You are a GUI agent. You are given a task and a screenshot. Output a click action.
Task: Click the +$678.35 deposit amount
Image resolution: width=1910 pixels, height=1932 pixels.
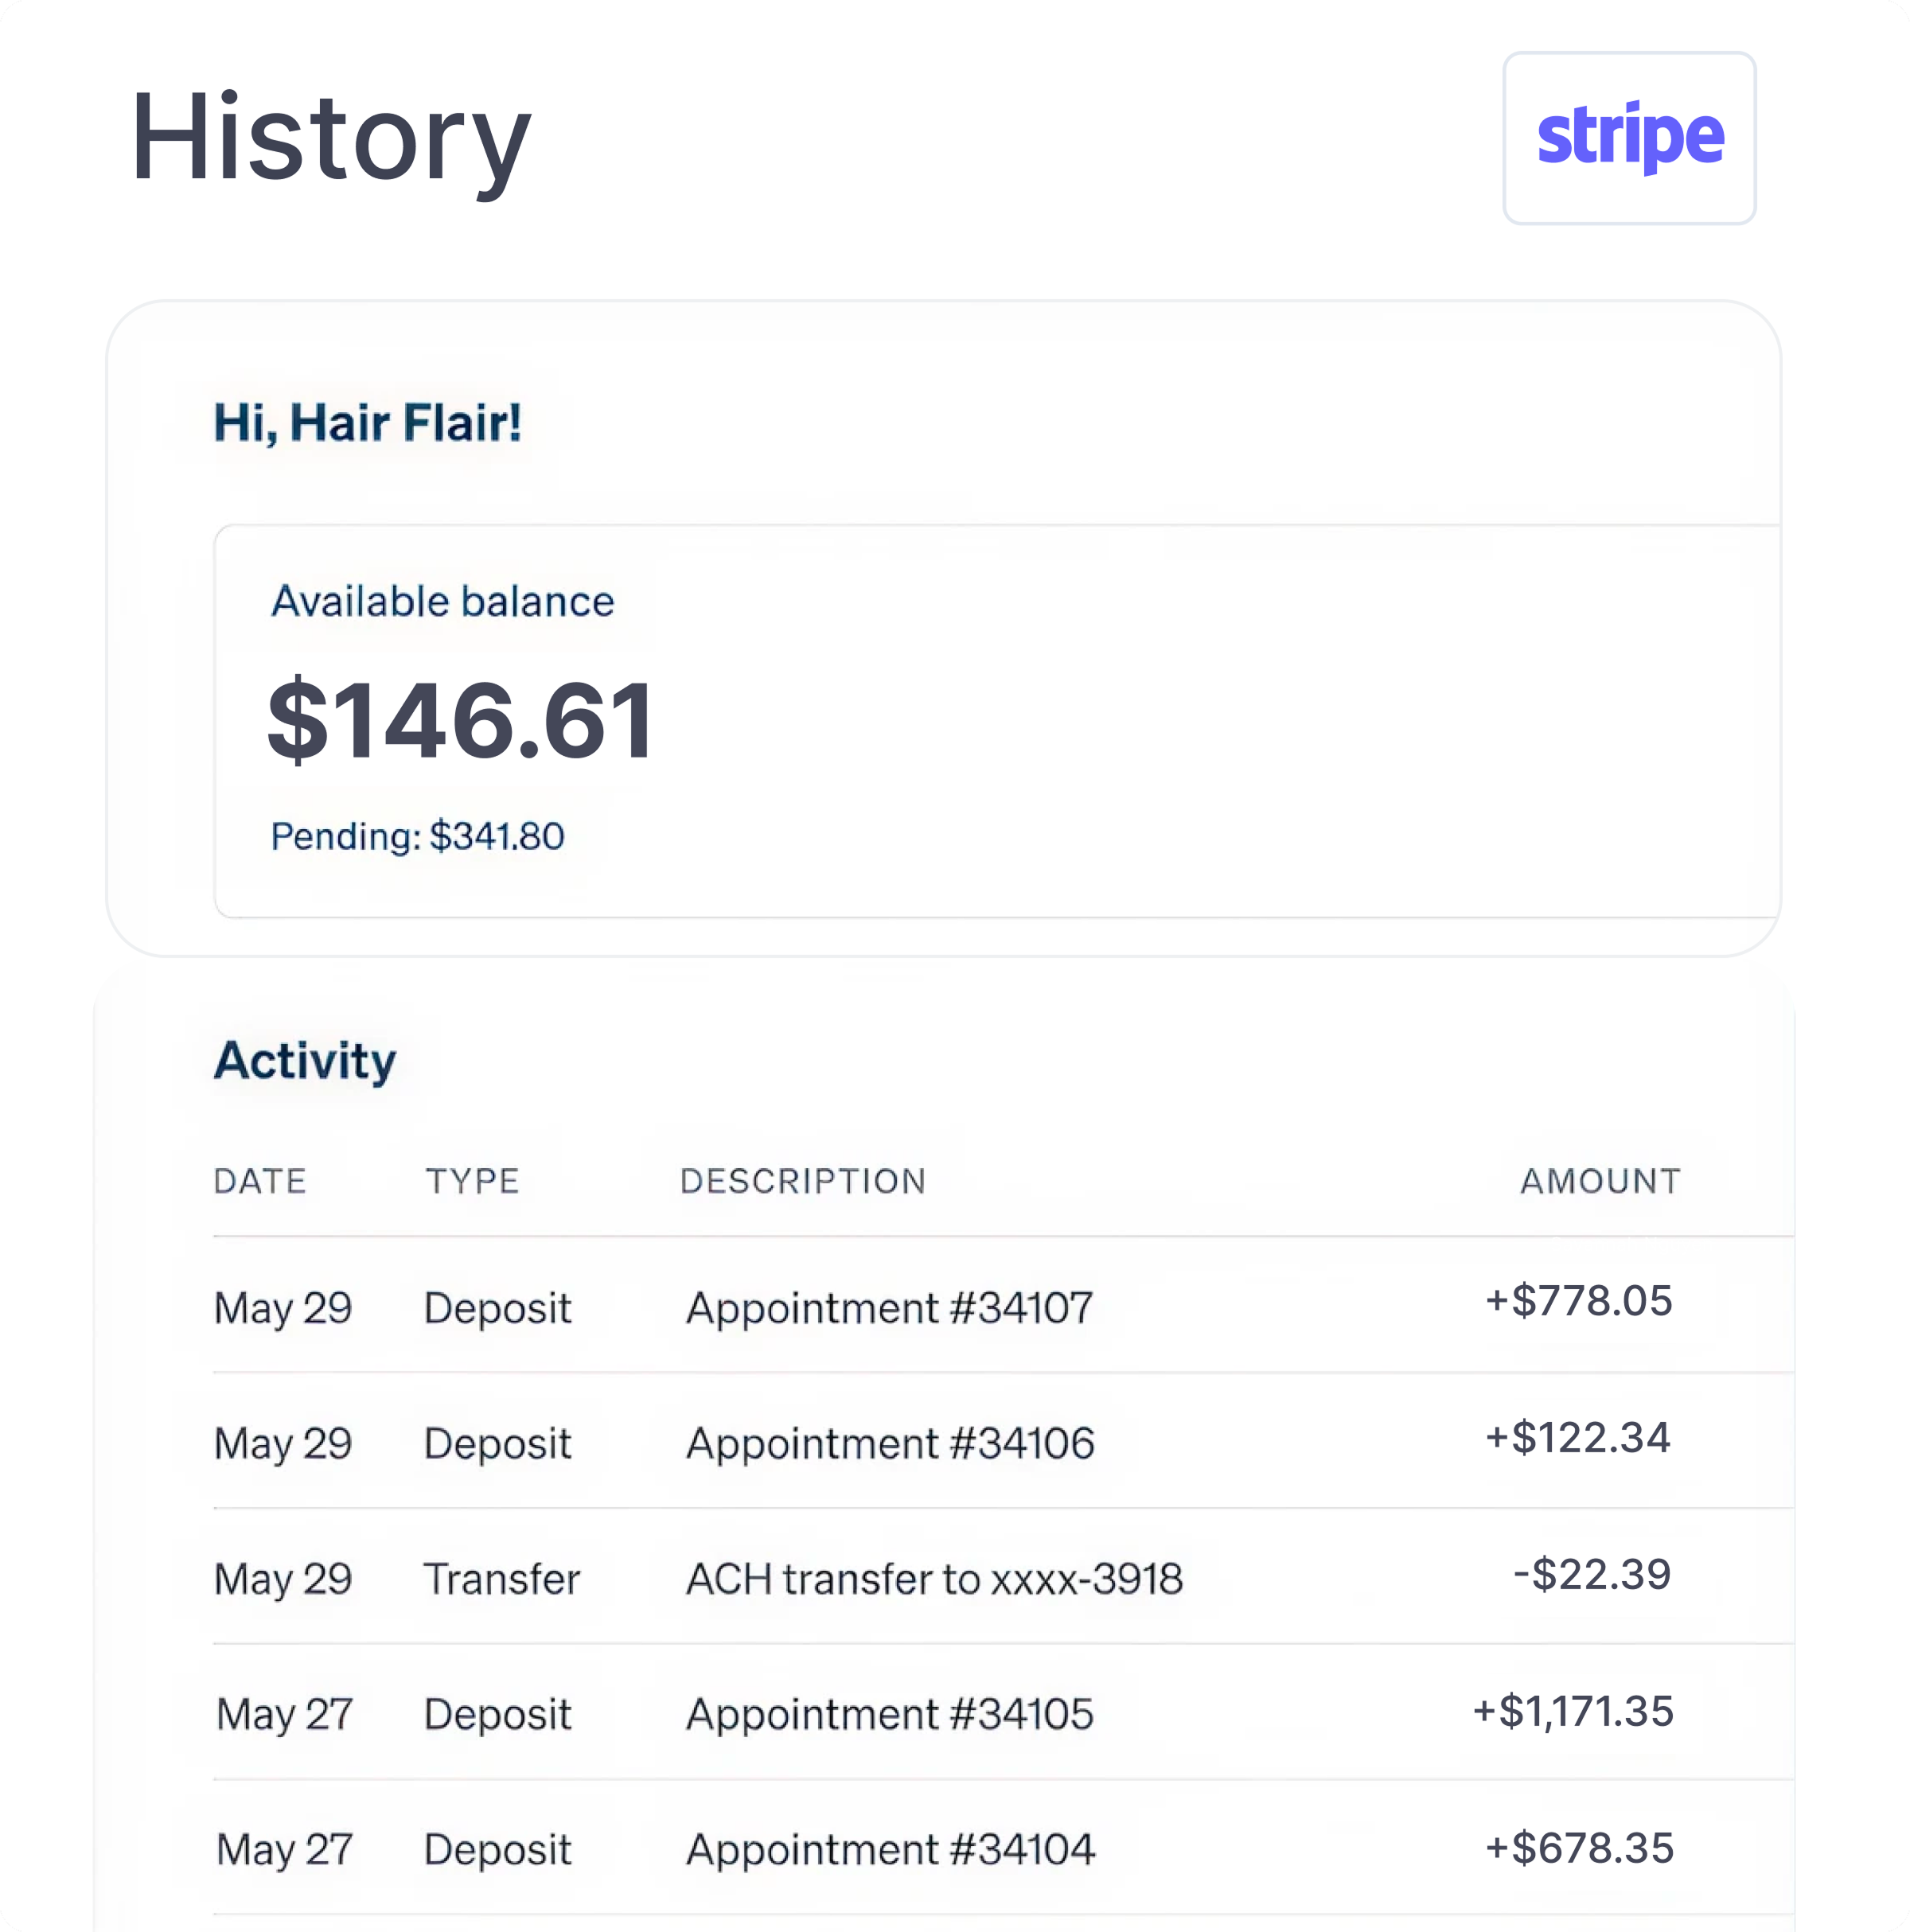1579,1847
